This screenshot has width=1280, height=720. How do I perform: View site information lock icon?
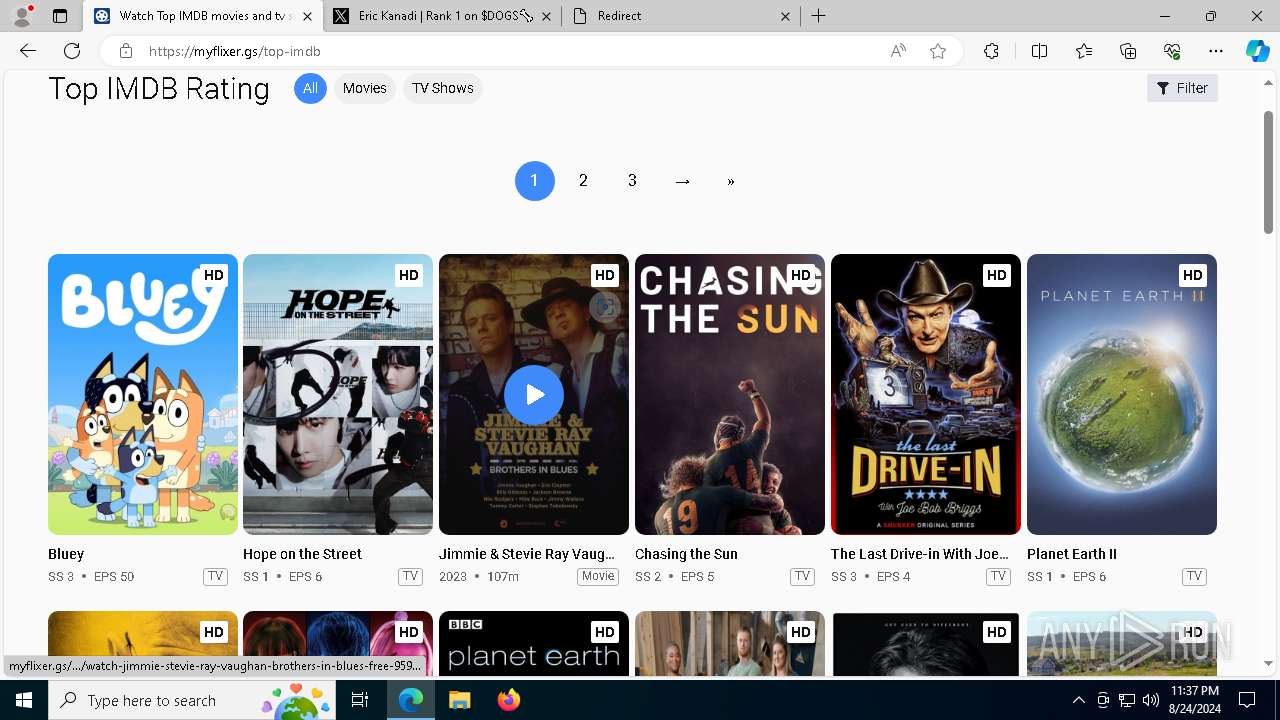click(125, 51)
